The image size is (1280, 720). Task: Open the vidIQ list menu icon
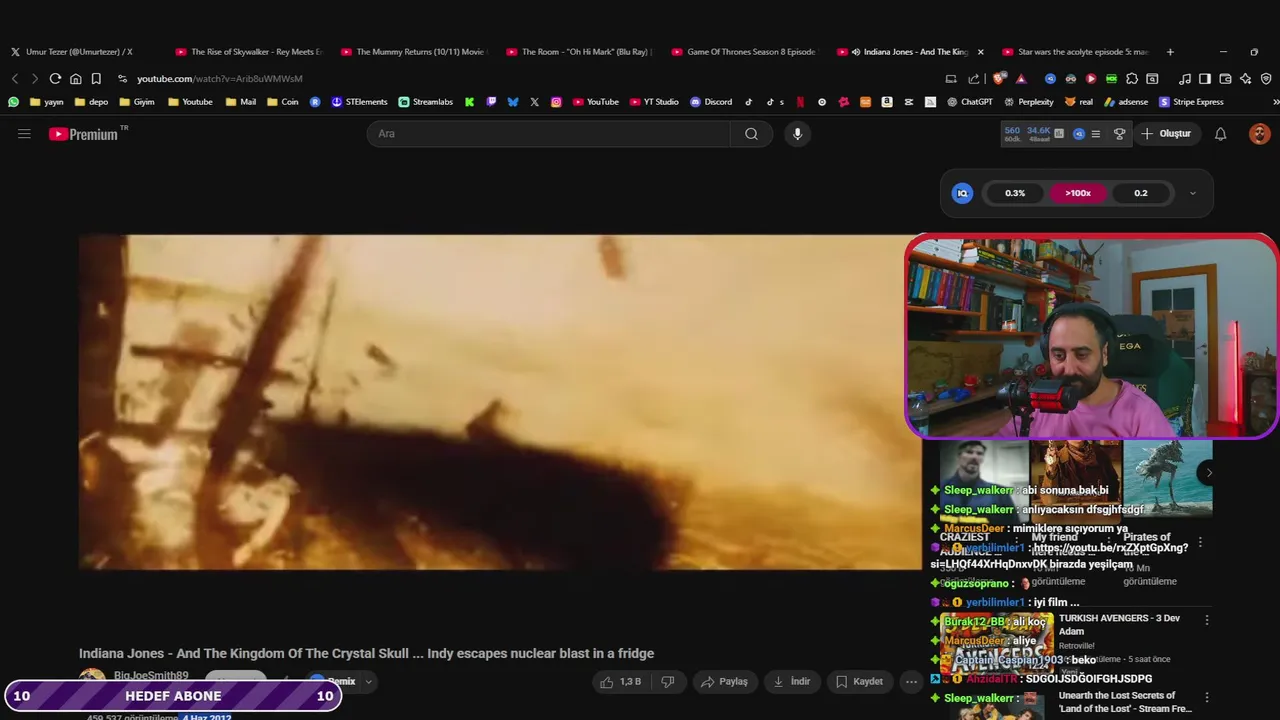click(1096, 133)
